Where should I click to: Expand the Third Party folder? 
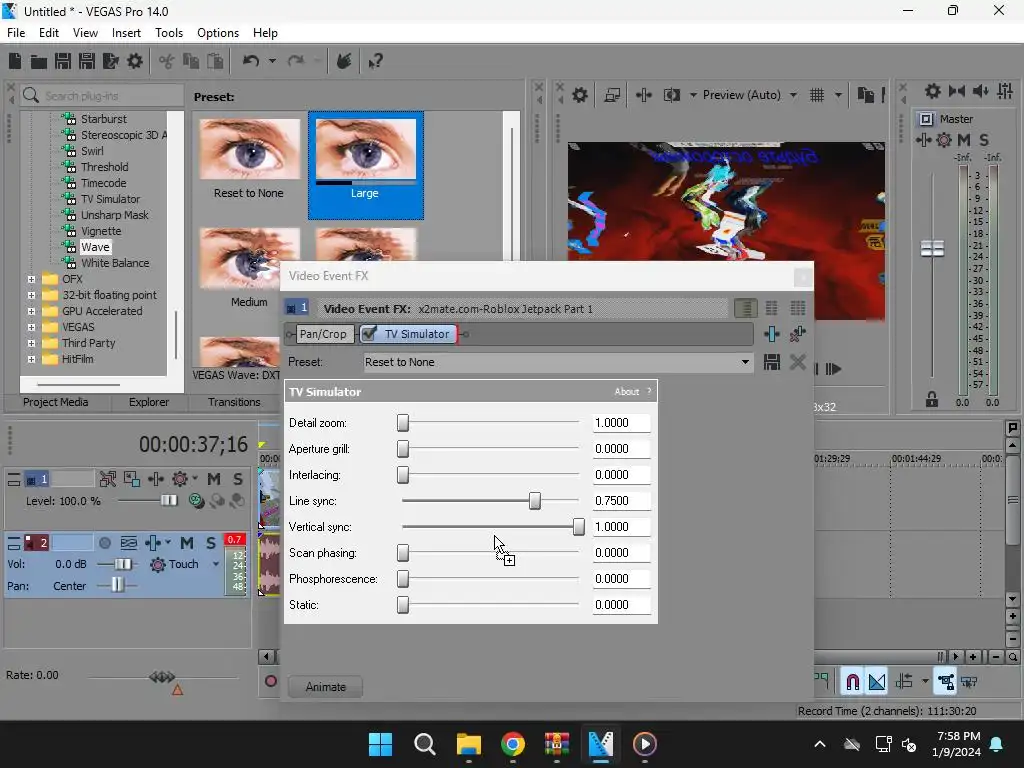point(31,343)
